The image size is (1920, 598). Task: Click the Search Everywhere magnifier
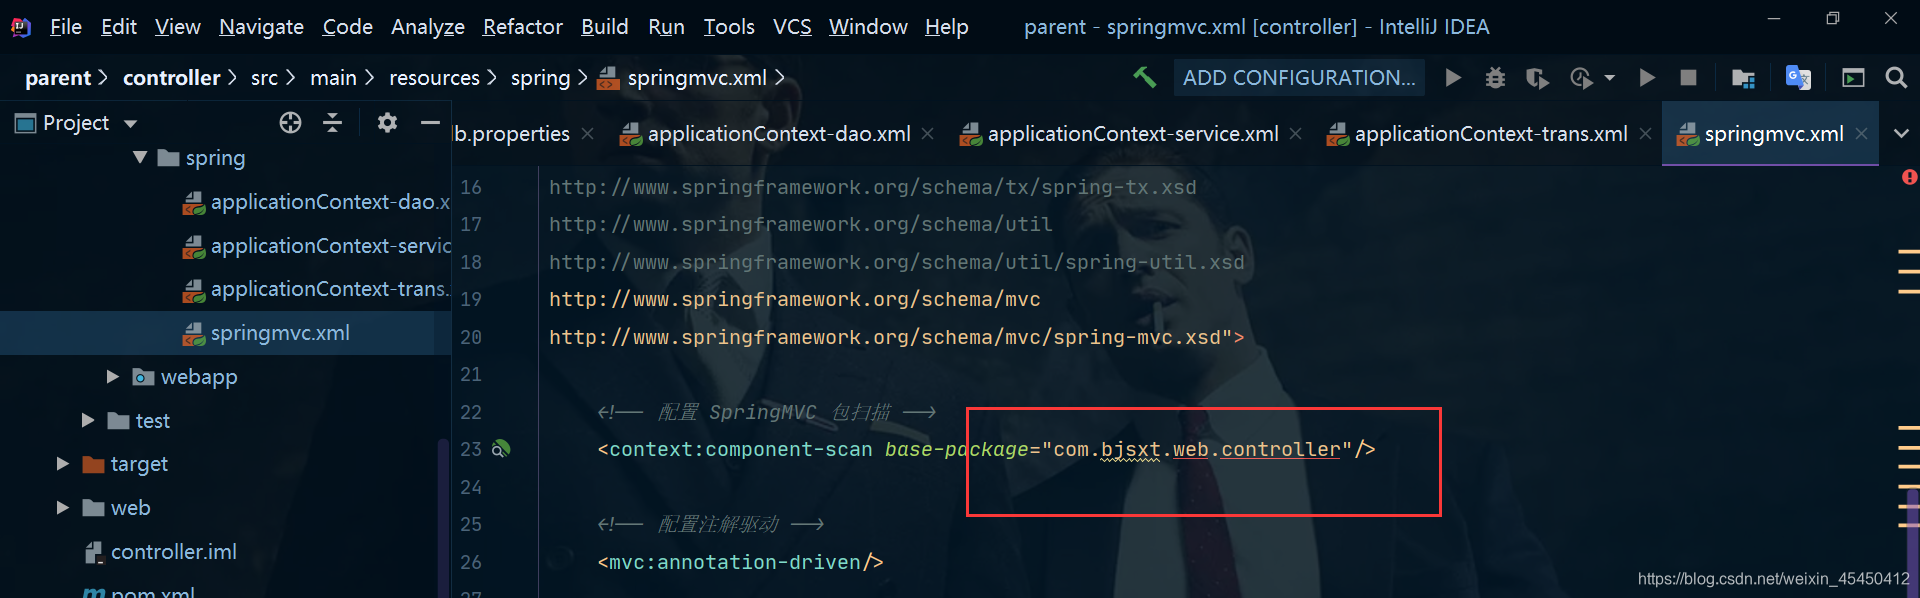(1896, 77)
